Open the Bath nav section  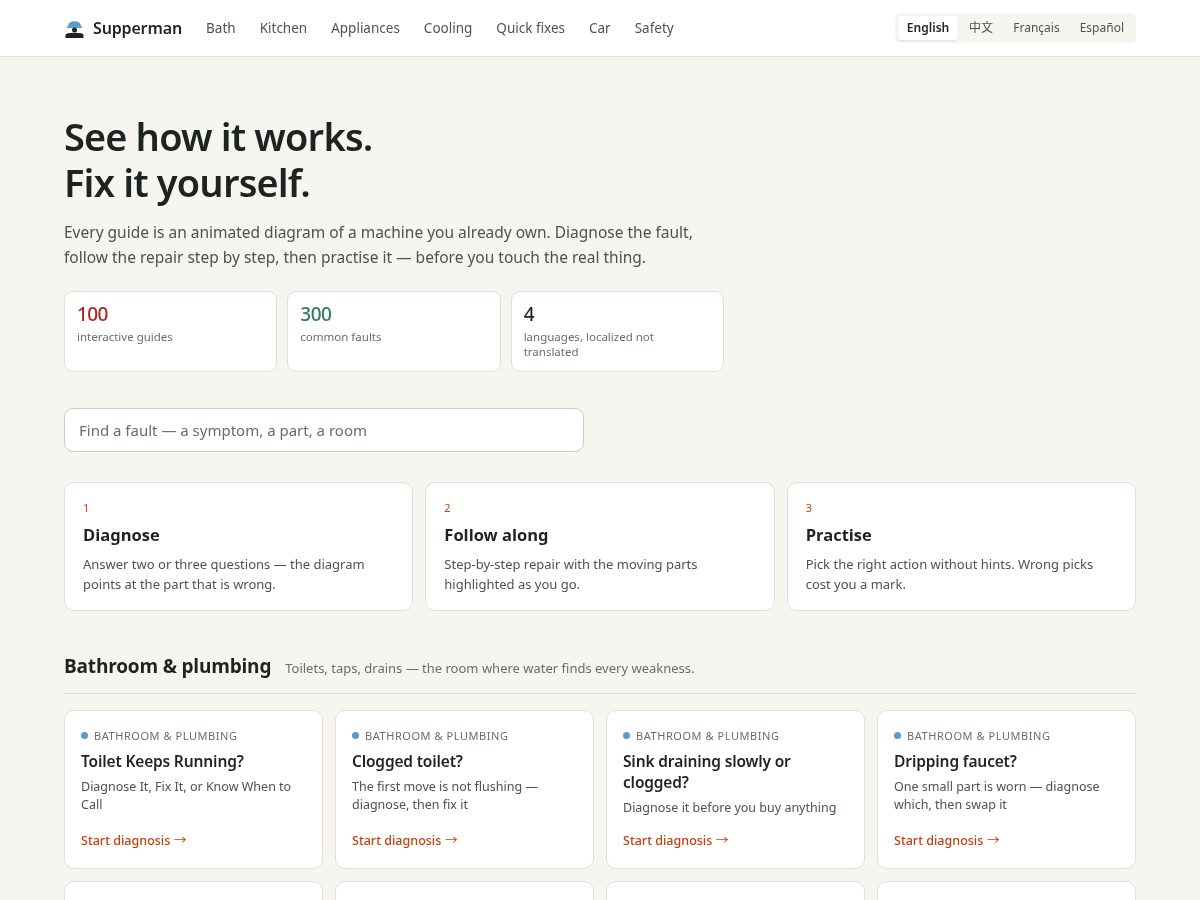click(221, 28)
